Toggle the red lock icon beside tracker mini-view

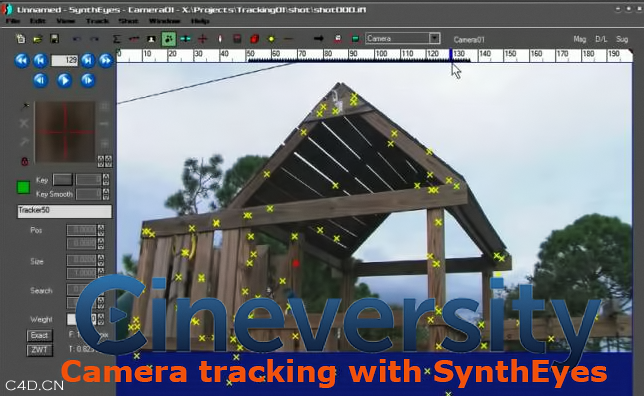(25, 161)
